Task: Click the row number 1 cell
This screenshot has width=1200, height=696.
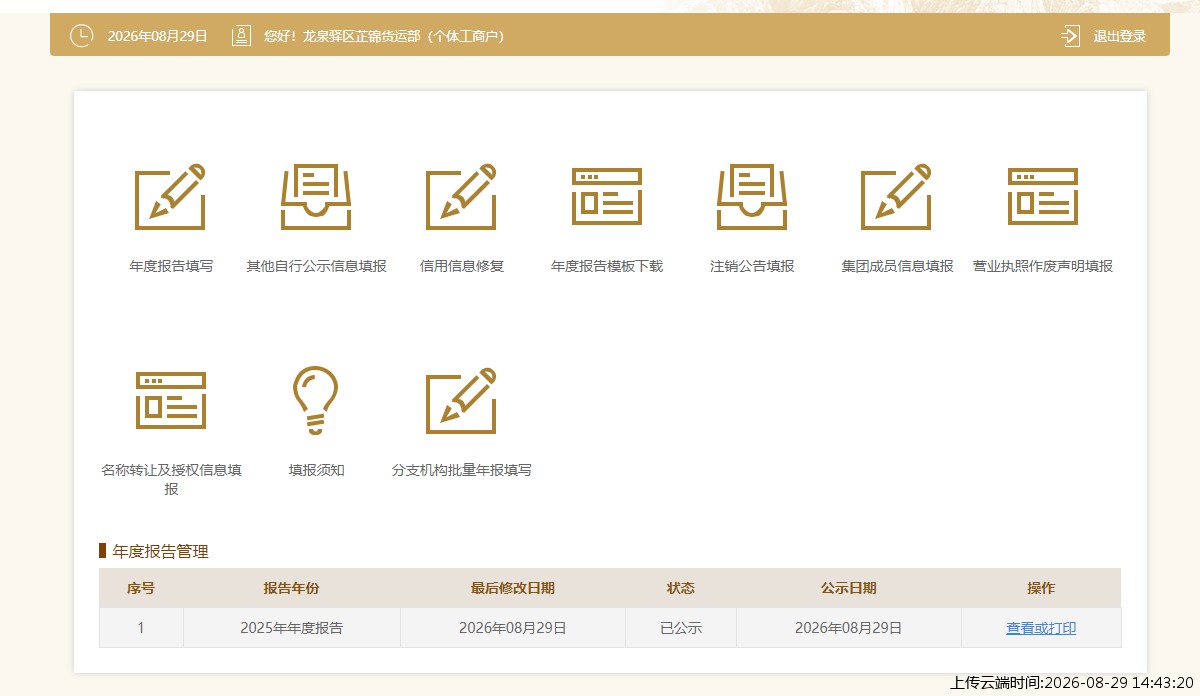Action: tap(141, 628)
